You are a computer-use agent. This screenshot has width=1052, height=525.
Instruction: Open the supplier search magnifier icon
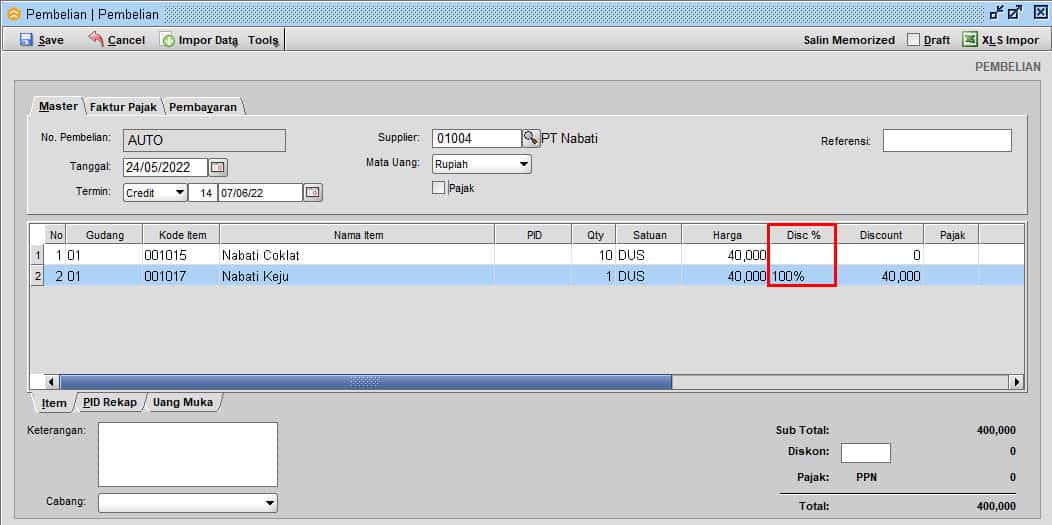(x=530, y=138)
